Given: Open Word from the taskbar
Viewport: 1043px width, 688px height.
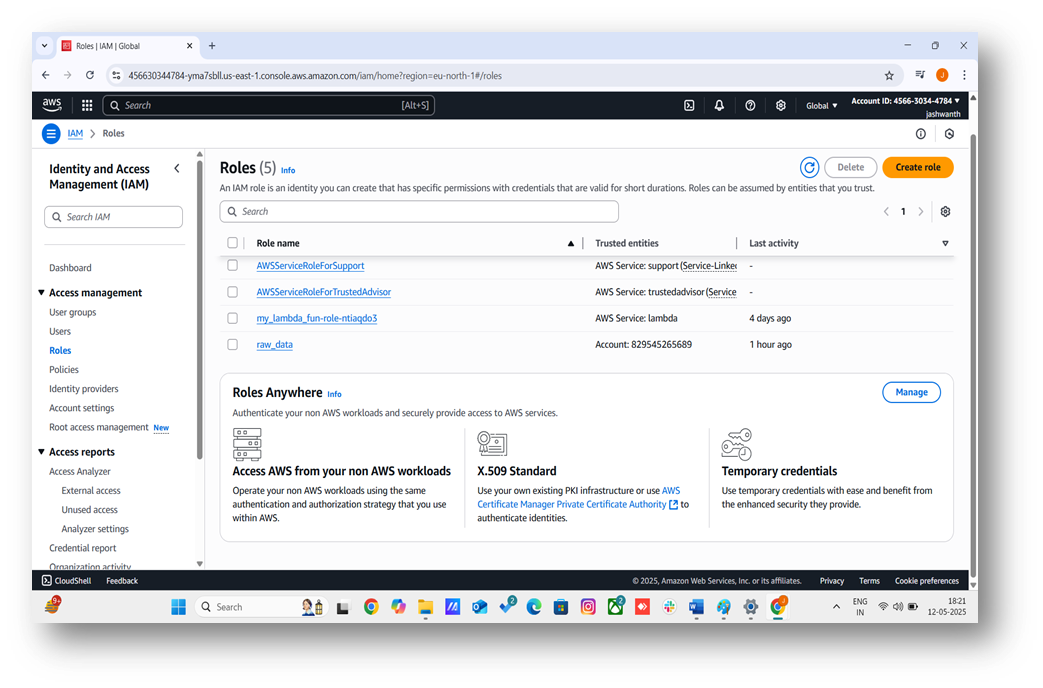Looking at the screenshot, I should click(696, 607).
